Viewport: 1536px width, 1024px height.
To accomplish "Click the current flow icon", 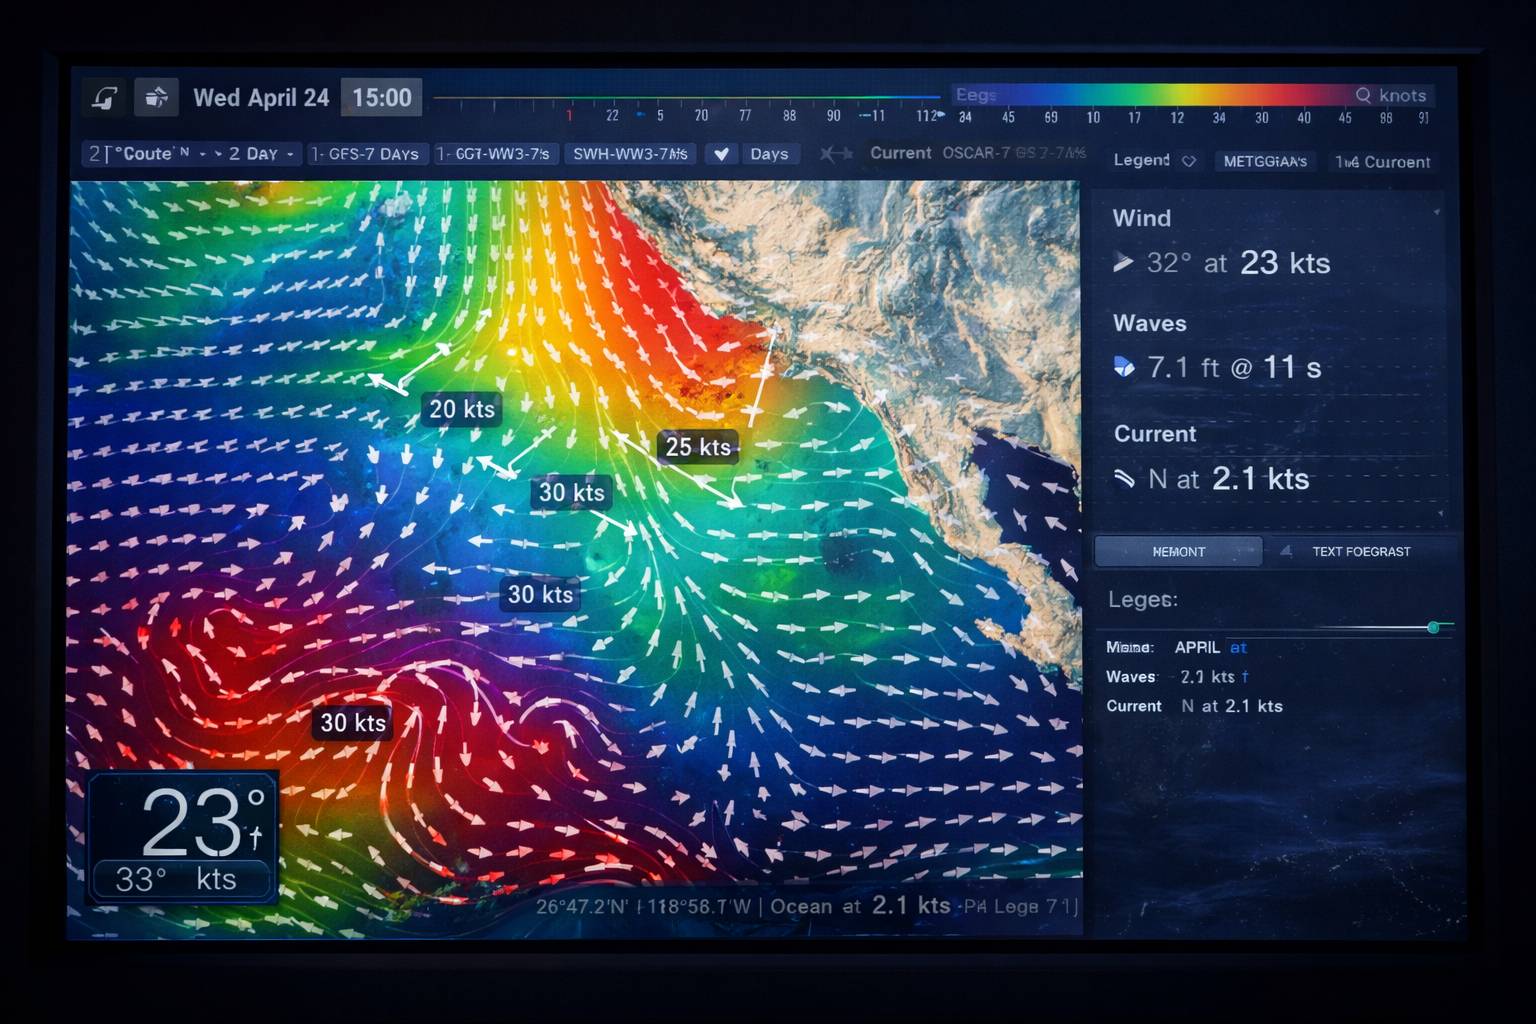I will (1124, 479).
